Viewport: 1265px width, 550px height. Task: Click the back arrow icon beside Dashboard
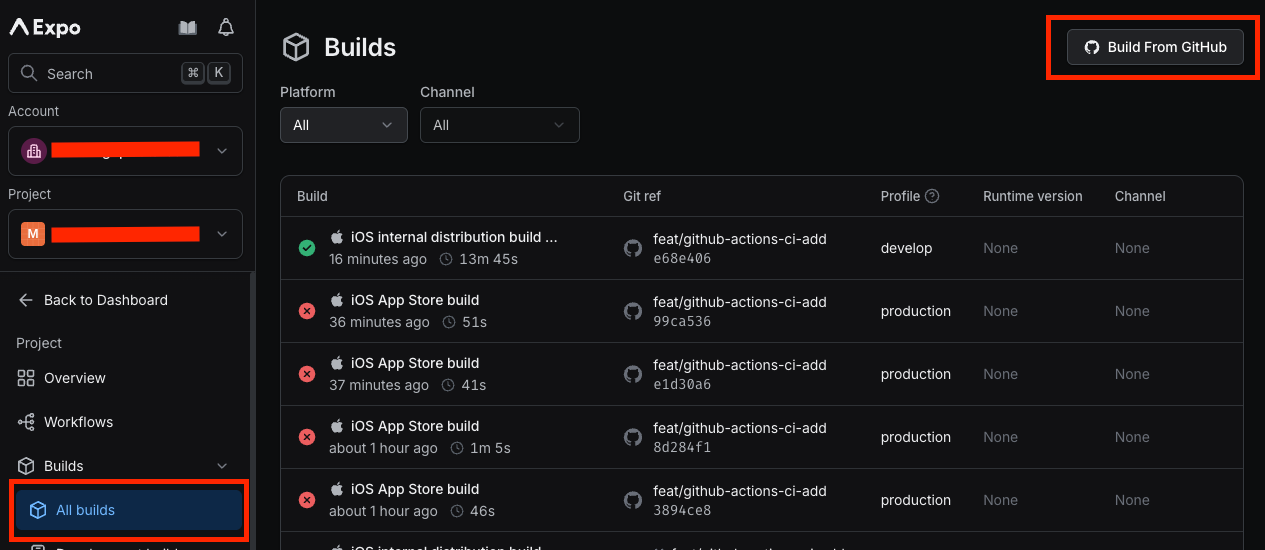pyautogui.click(x=27, y=300)
